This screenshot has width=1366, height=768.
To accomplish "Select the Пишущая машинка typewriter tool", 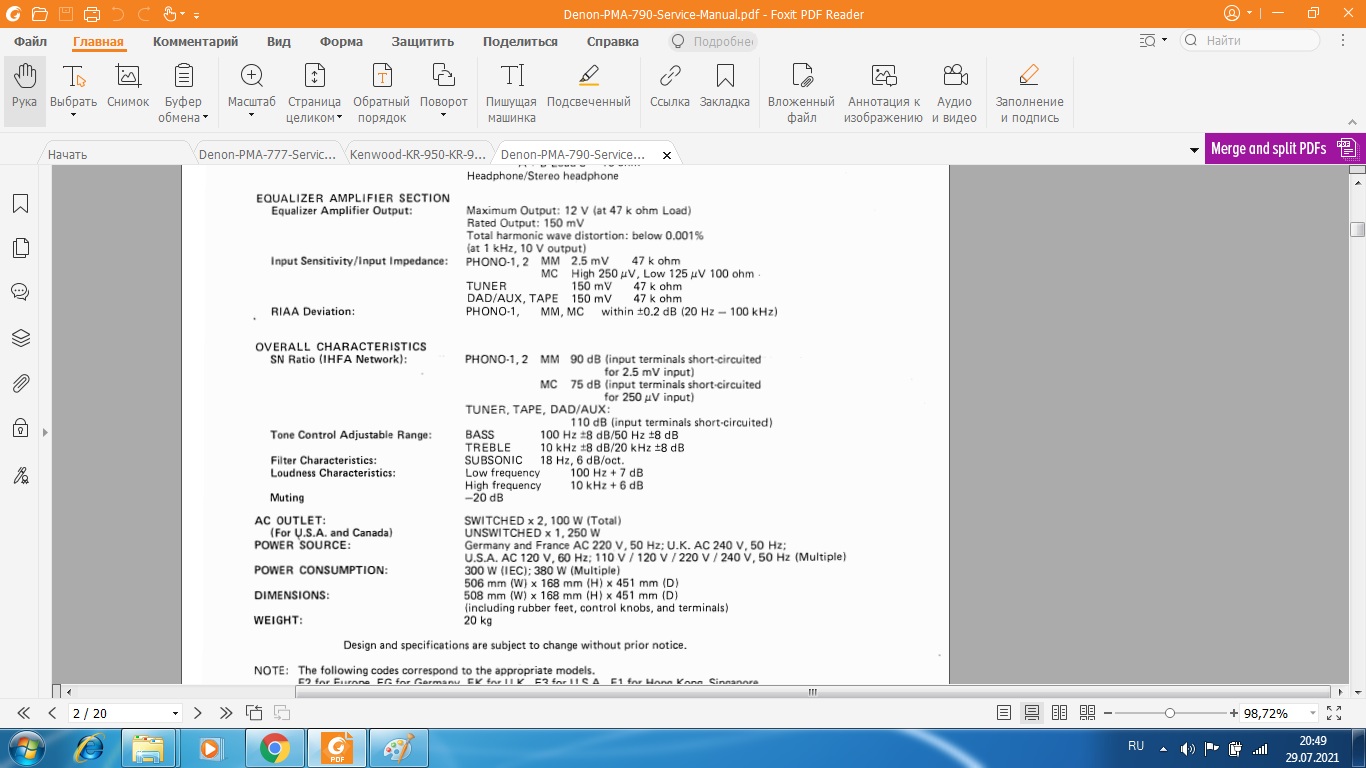I will point(511,93).
